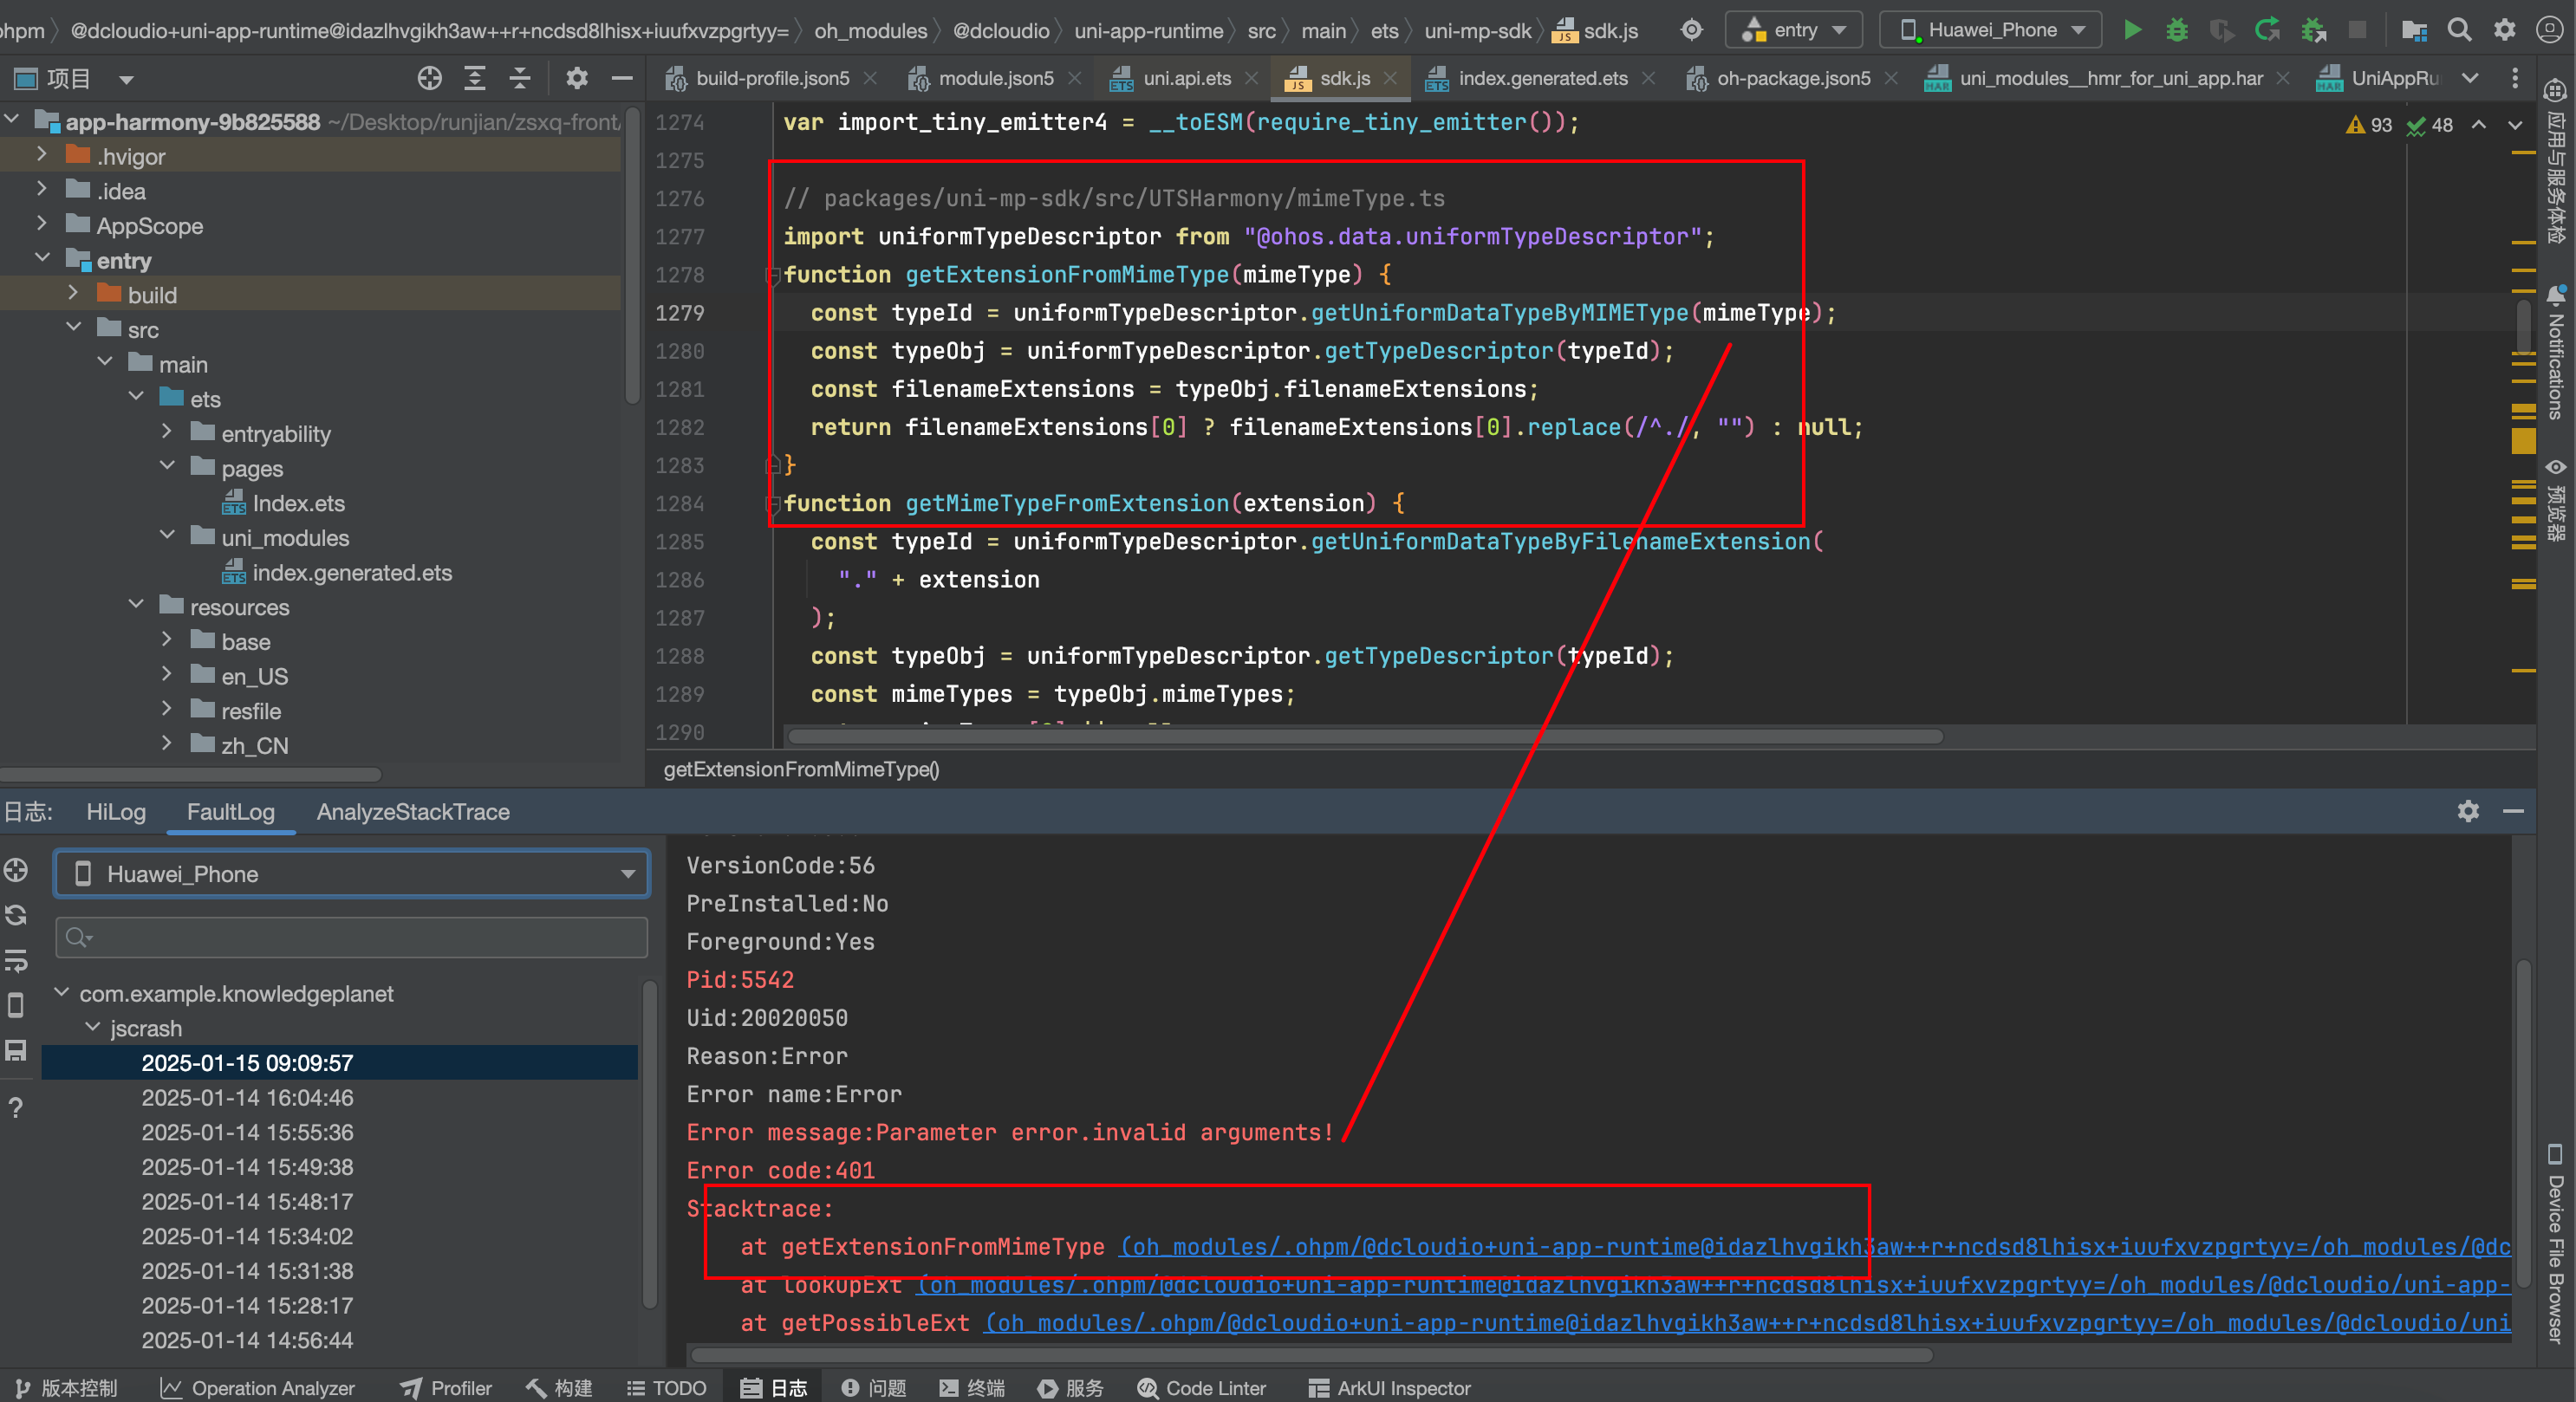Image resolution: width=2576 pixels, height=1402 pixels.
Task: Switch to the HiLog tab
Action: [116, 812]
